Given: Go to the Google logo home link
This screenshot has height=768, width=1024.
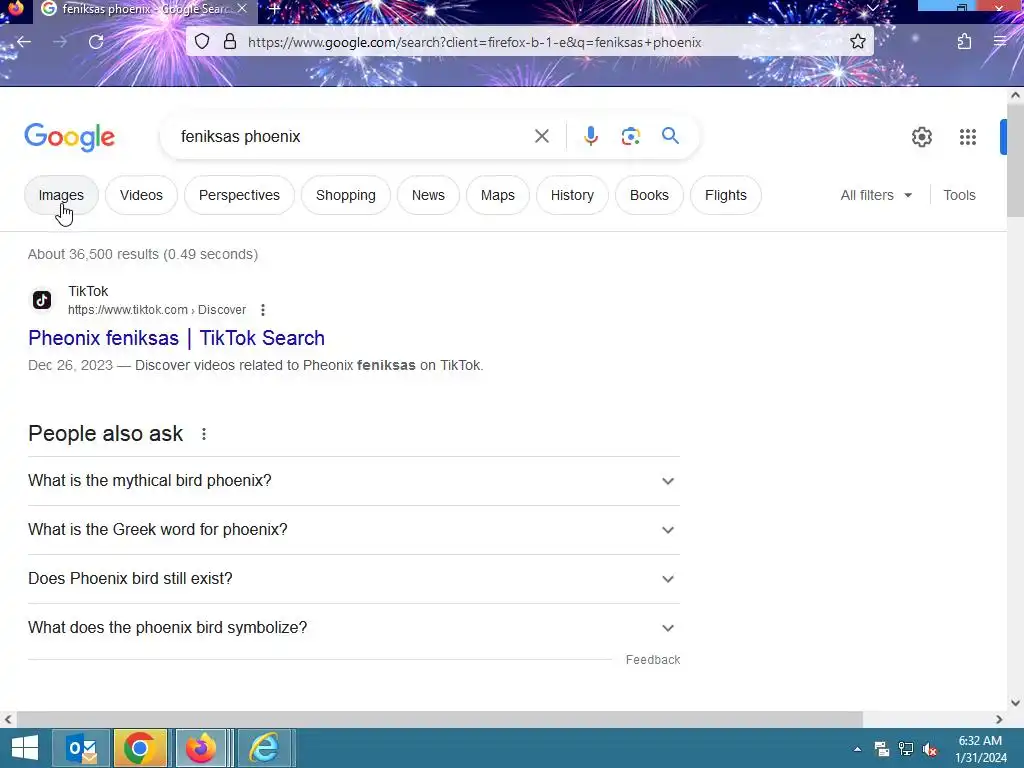Looking at the screenshot, I should coord(69,137).
